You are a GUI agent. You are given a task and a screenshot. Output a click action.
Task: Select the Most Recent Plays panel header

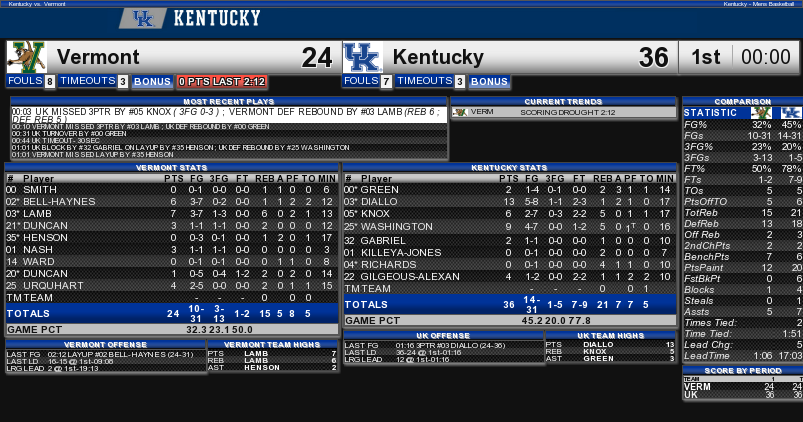tap(228, 101)
